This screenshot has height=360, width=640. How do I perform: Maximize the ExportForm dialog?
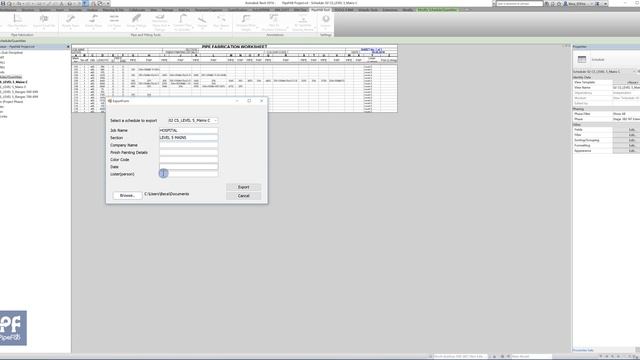[x=249, y=101]
